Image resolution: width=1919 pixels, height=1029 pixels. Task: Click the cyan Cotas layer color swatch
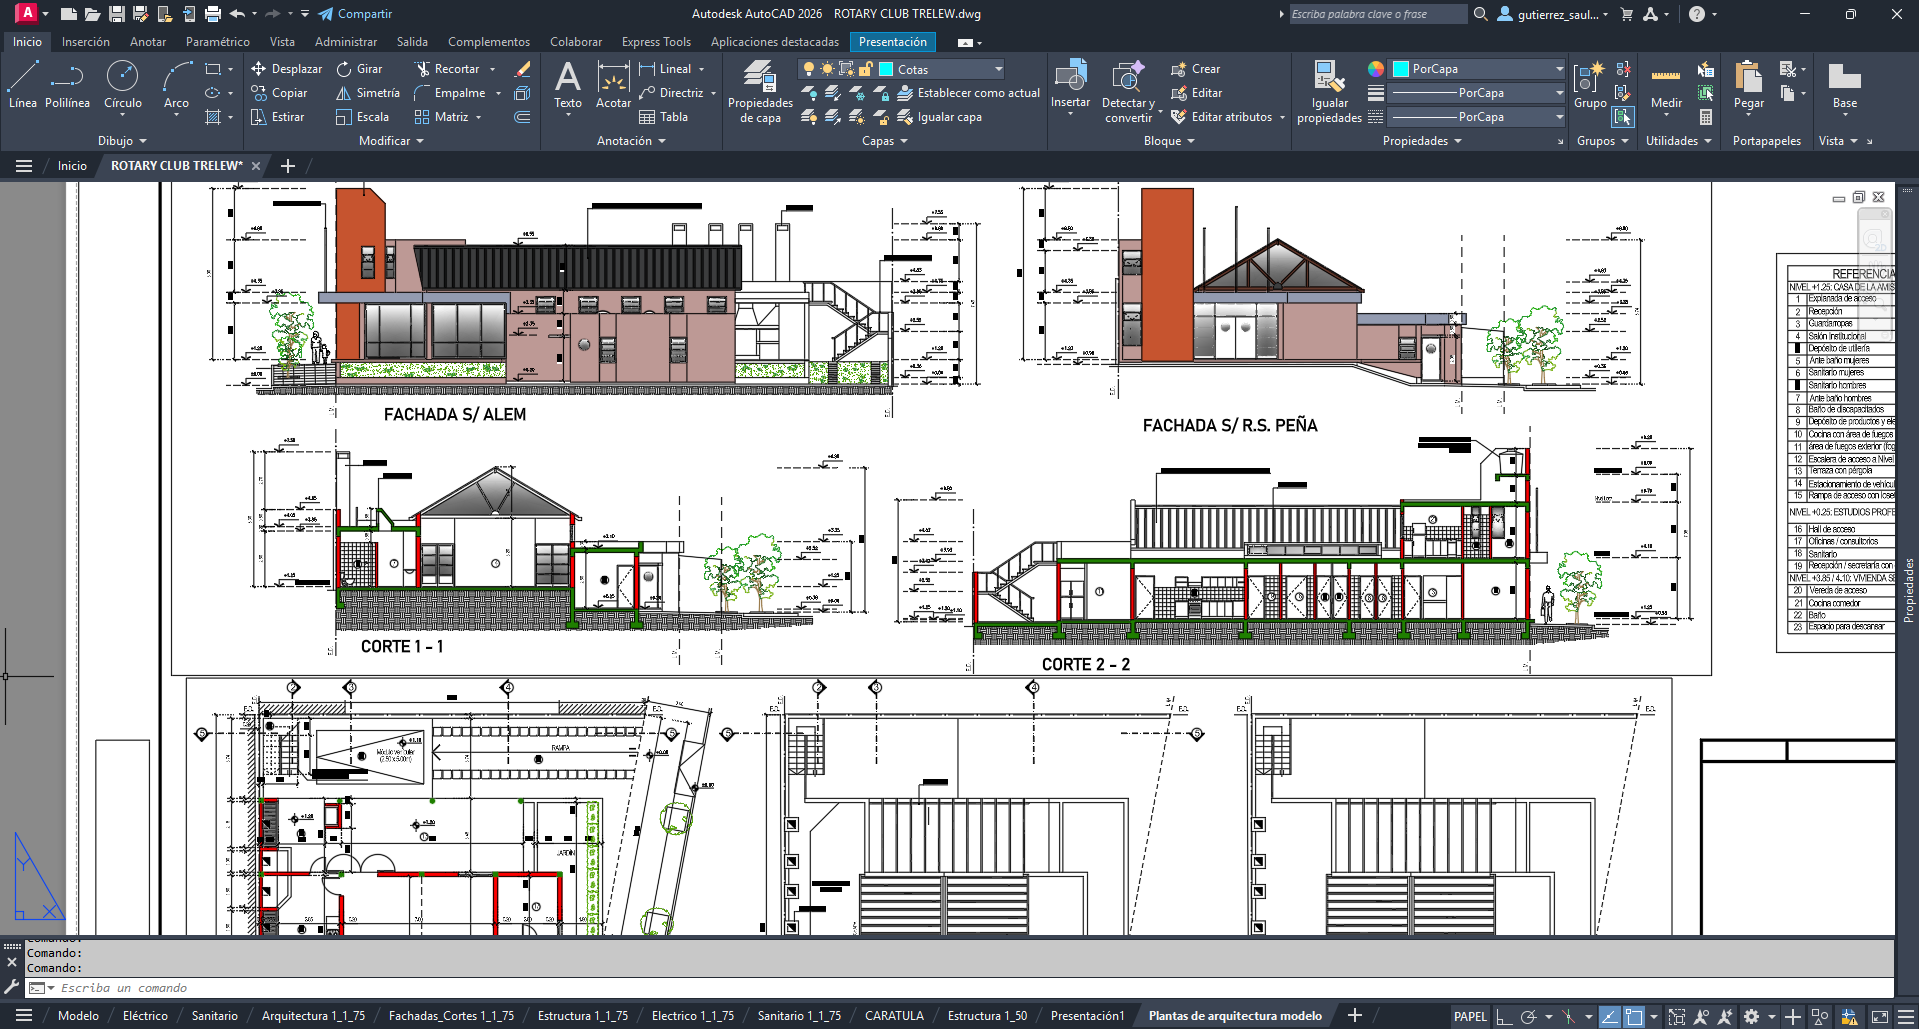(x=886, y=69)
